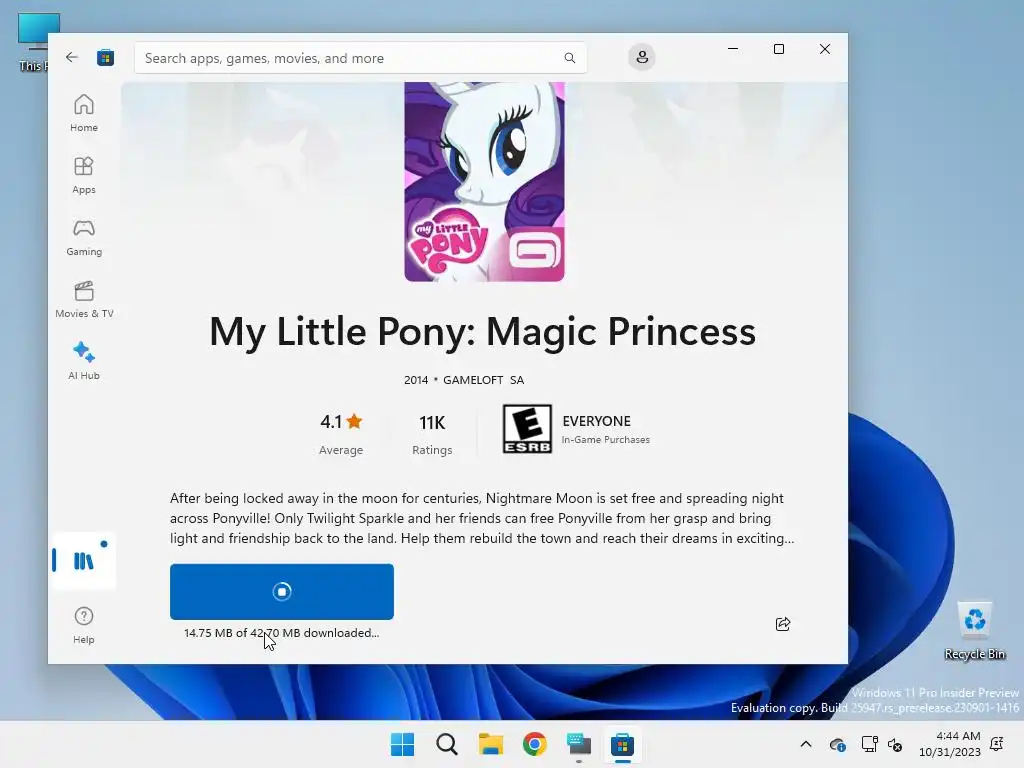Click the In-Game Purchases label
Image resolution: width=1024 pixels, height=768 pixels.
(x=605, y=440)
